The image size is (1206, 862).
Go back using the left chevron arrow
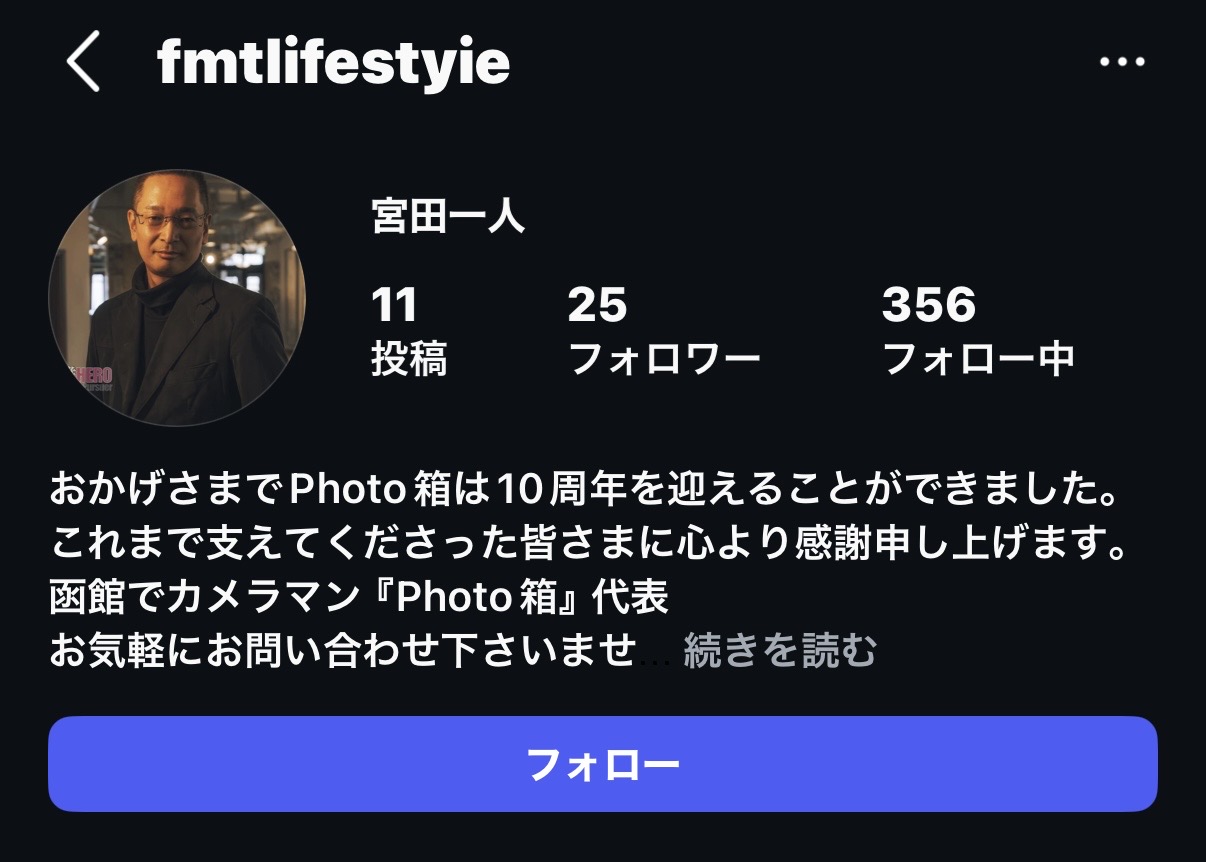coord(84,61)
